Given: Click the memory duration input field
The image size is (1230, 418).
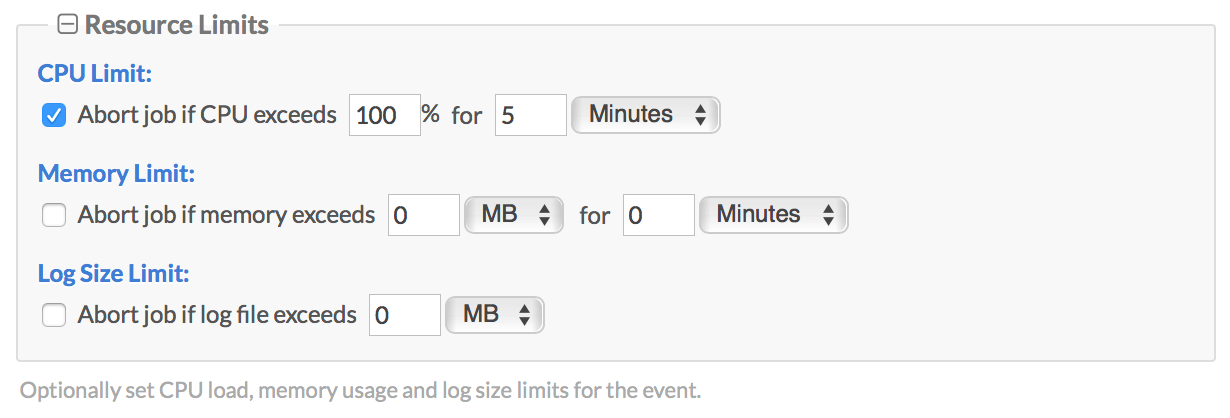Looking at the screenshot, I should coord(658,215).
